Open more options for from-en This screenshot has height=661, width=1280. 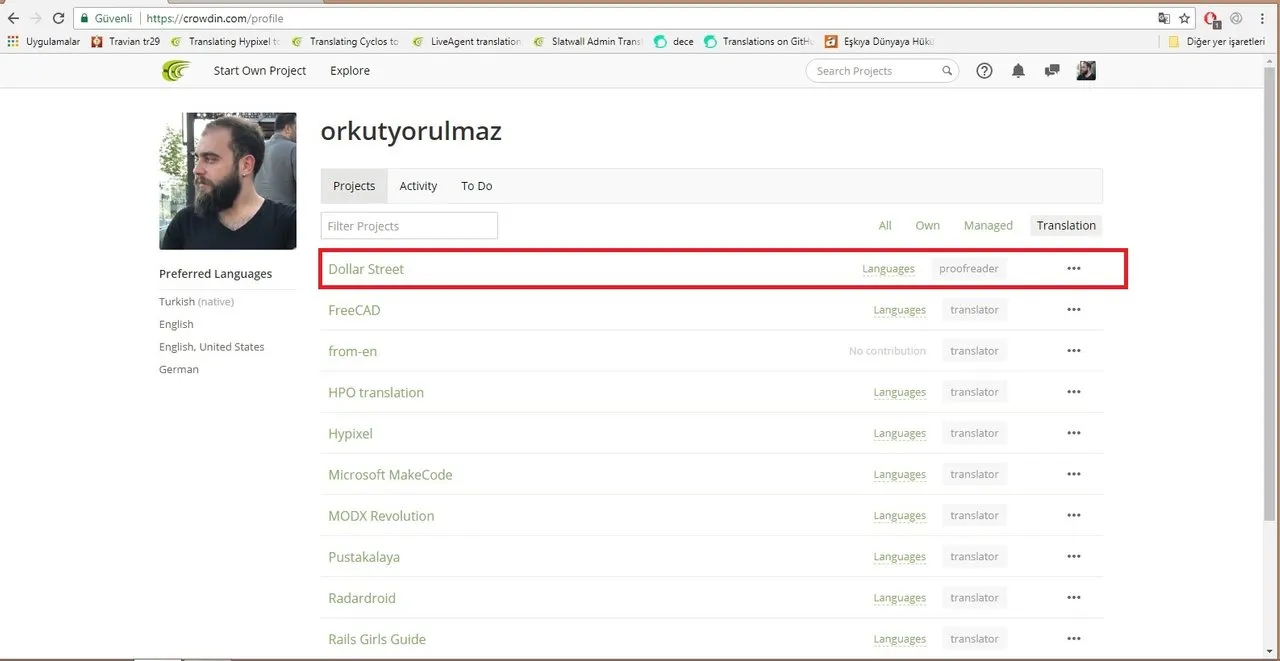[x=1074, y=351]
